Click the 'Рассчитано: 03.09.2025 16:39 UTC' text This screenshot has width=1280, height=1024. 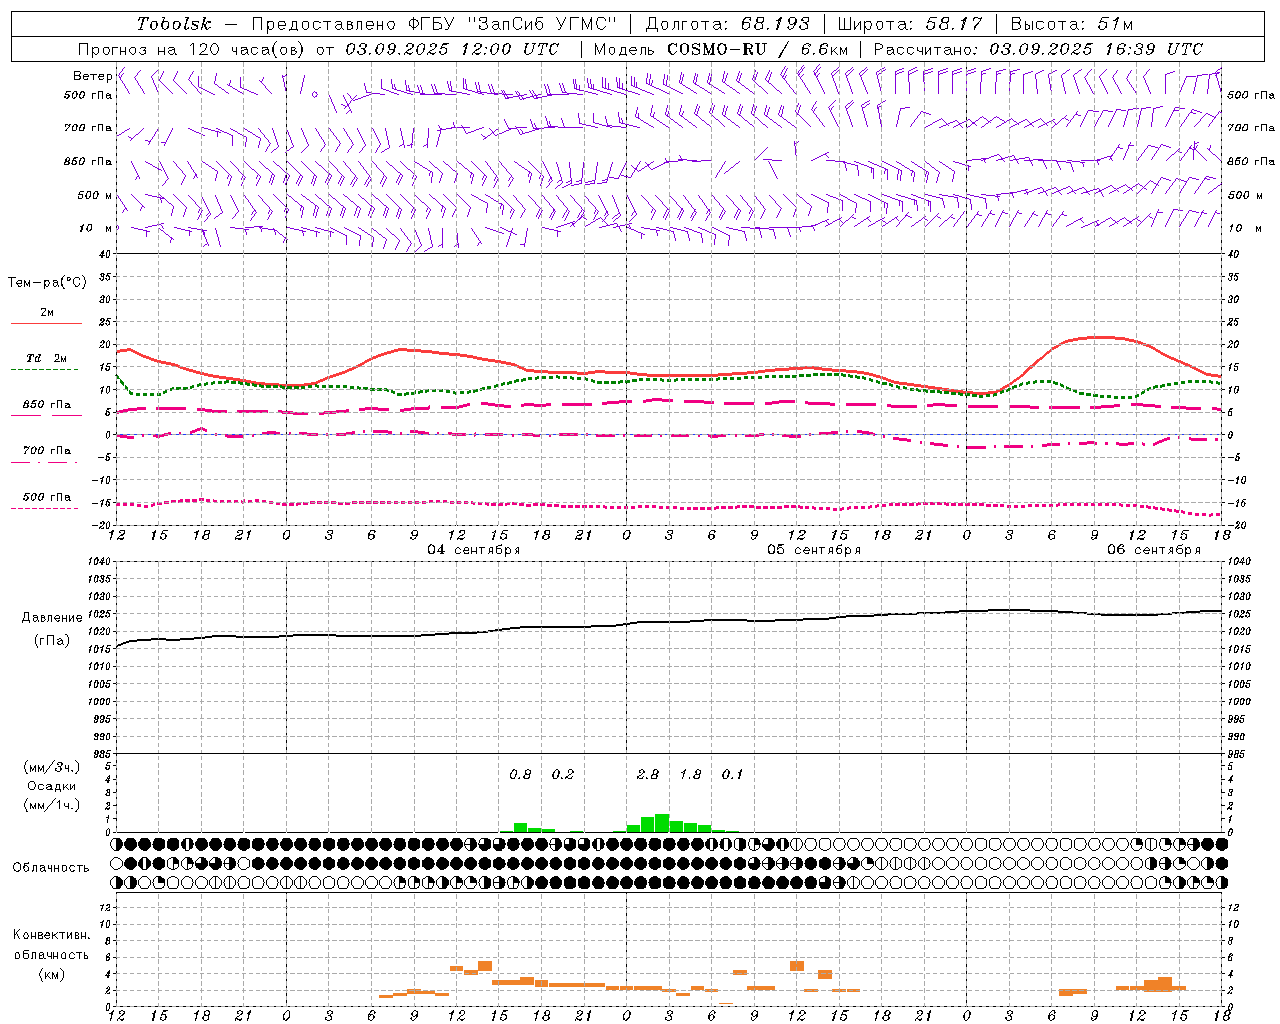click(x=1038, y=49)
